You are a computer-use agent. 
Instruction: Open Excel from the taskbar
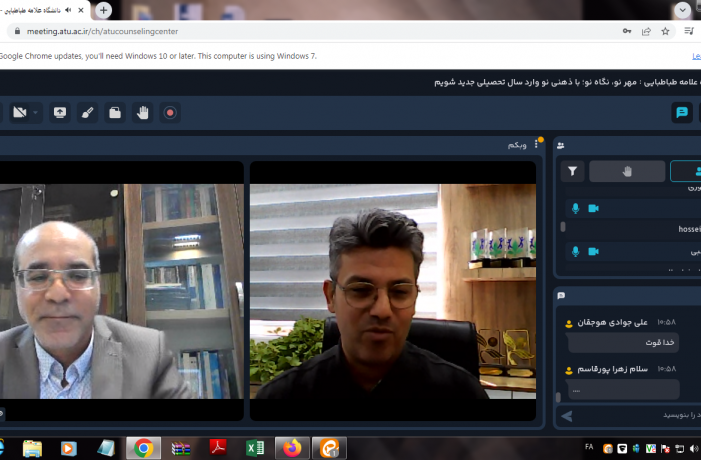coord(255,448)
